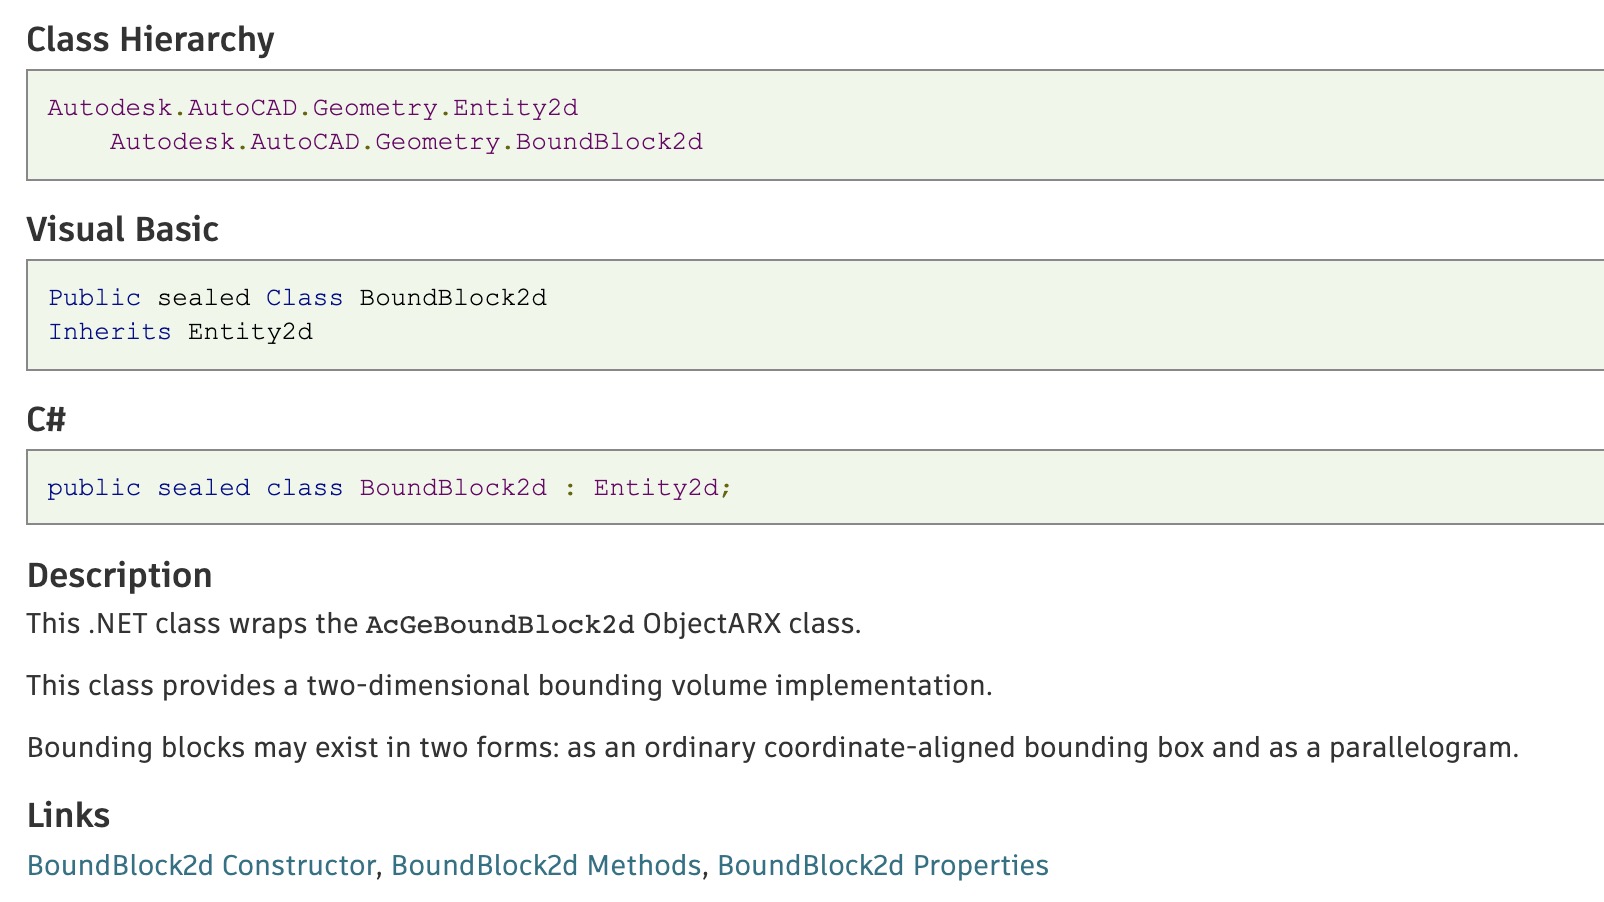The image size is (1604, 902).
Task: Click the two-dimensional bounding volume sentence
Action: pos(509,686)
